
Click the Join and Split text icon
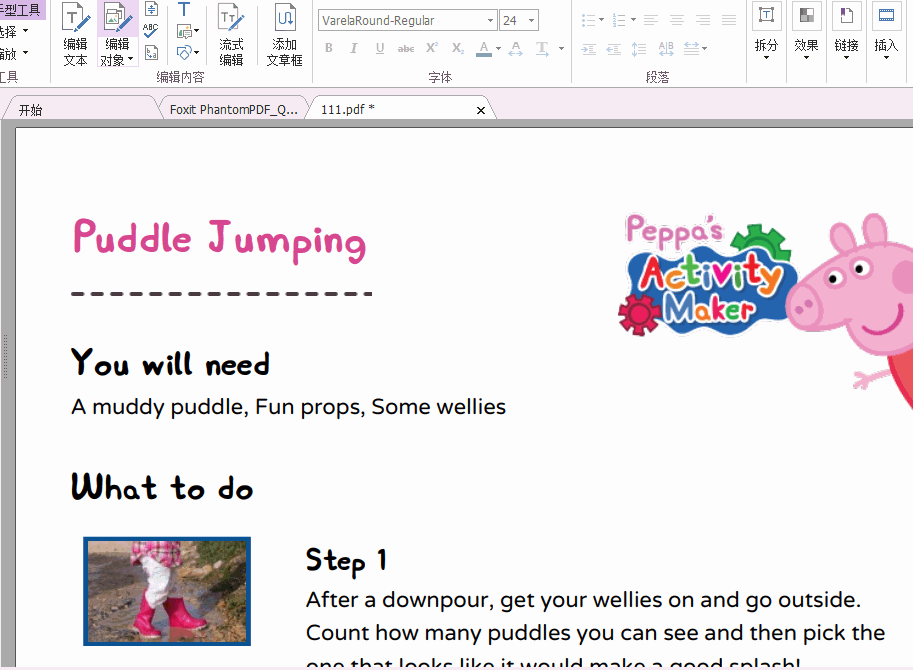151,9
